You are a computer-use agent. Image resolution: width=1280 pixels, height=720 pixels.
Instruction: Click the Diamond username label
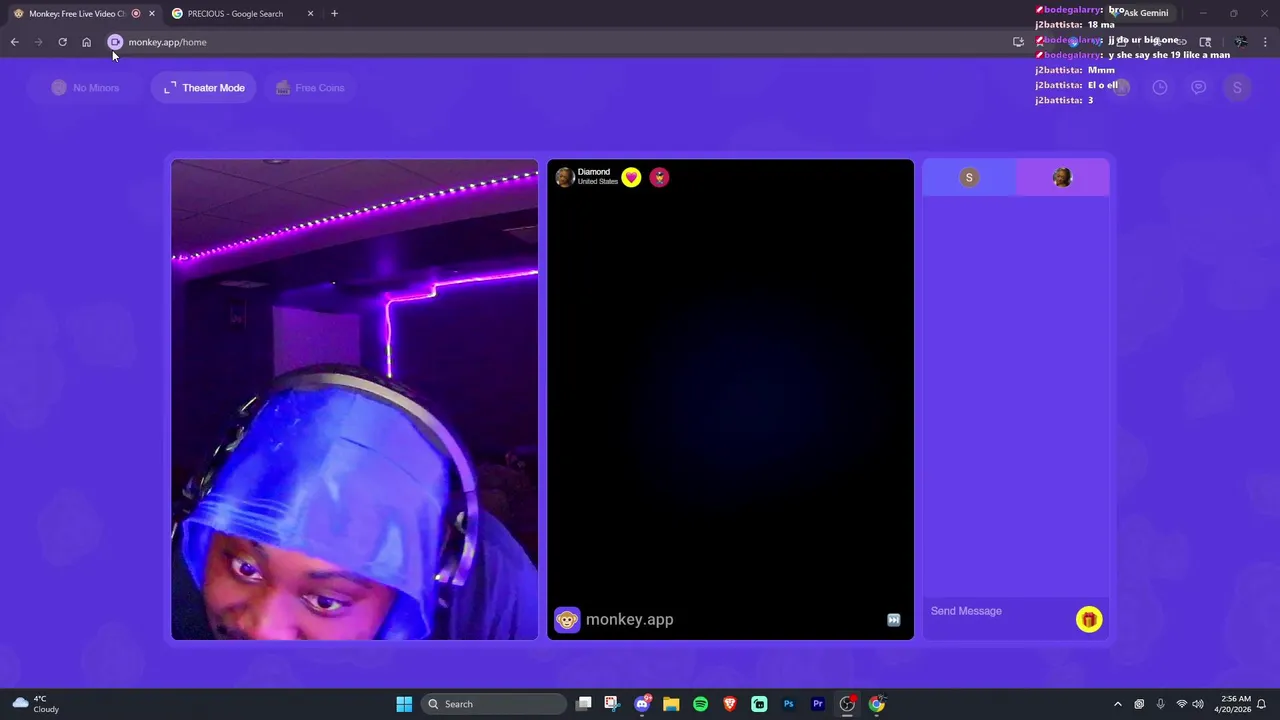(593, 172)
